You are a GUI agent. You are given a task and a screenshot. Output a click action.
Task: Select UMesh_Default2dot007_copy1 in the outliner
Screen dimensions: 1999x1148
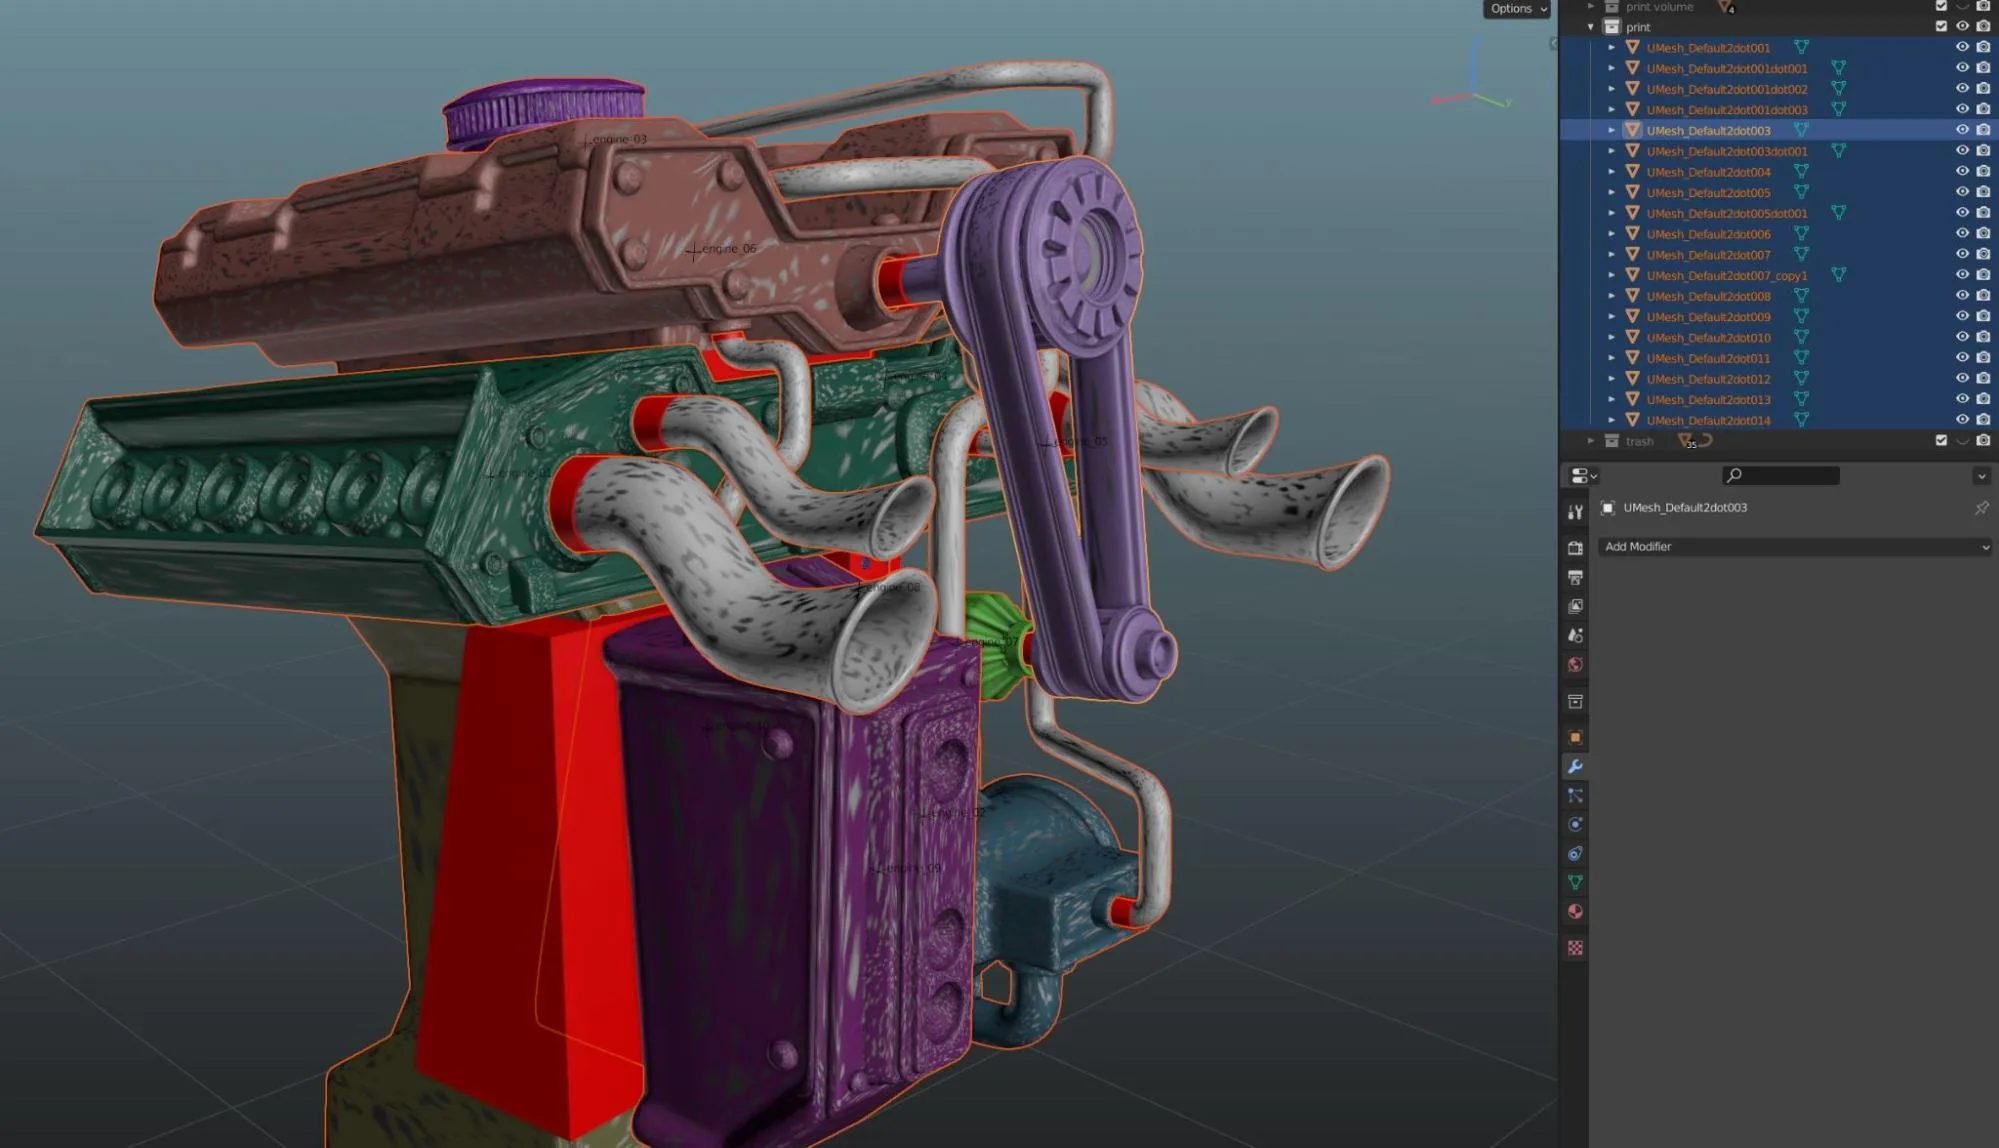pos(1727,276)
